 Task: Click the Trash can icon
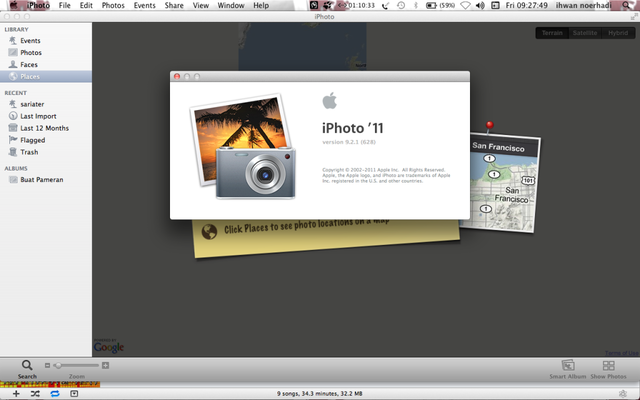point(13,152)
